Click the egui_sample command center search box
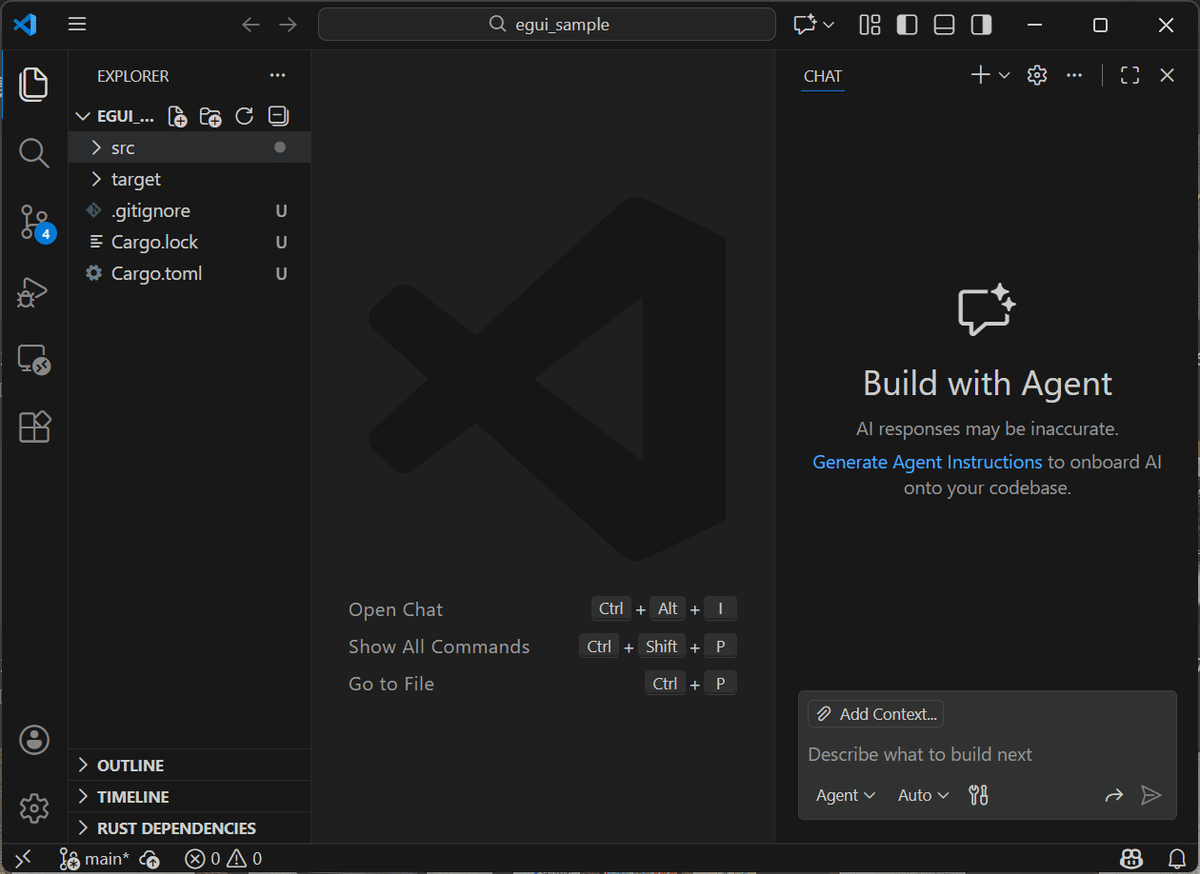 (x=547, y=25)
